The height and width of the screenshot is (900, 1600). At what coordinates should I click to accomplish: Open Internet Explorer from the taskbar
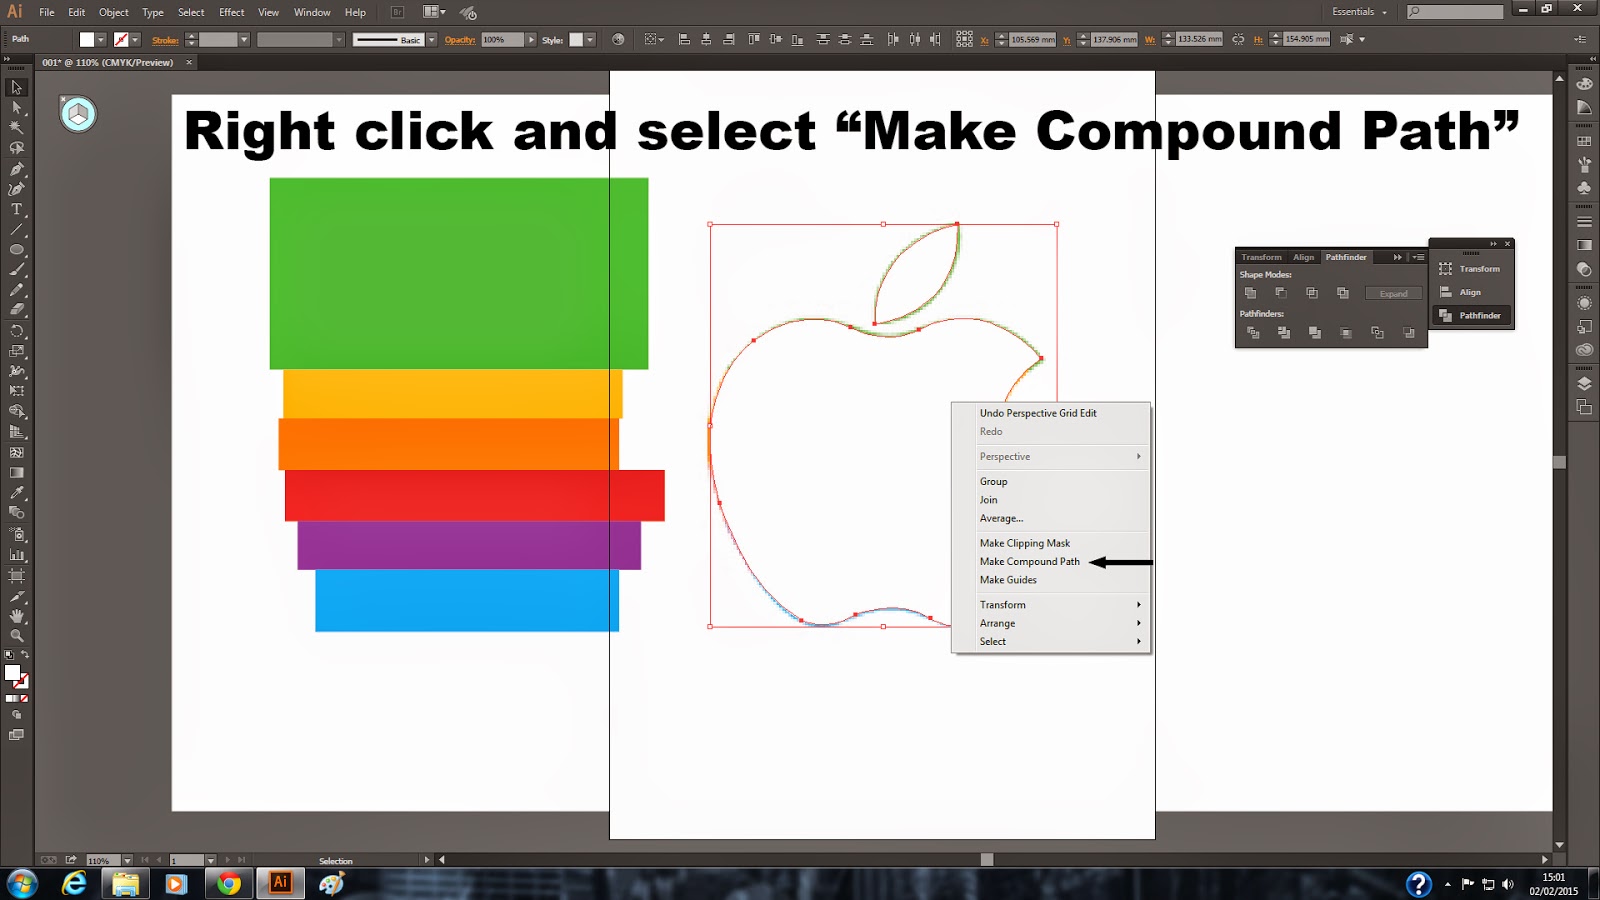pyautogui.click(x=74, y=884)
